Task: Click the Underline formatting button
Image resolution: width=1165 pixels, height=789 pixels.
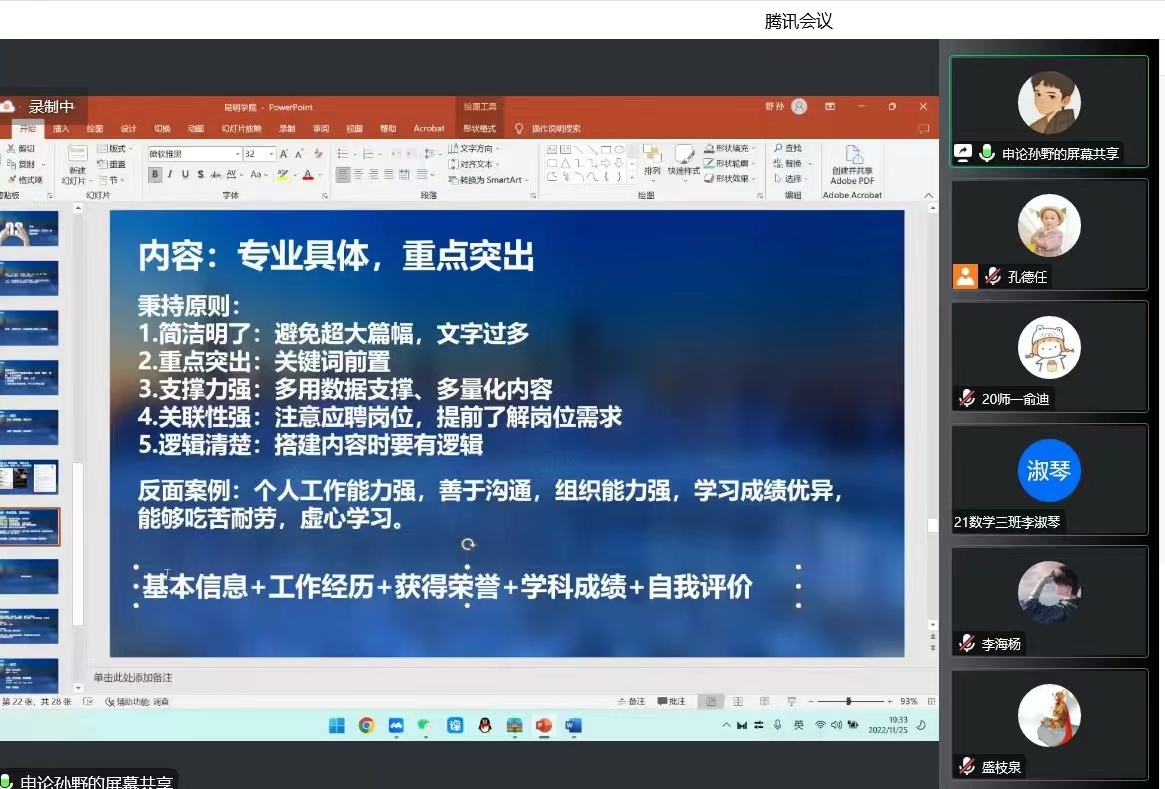Action: point(185,174)
